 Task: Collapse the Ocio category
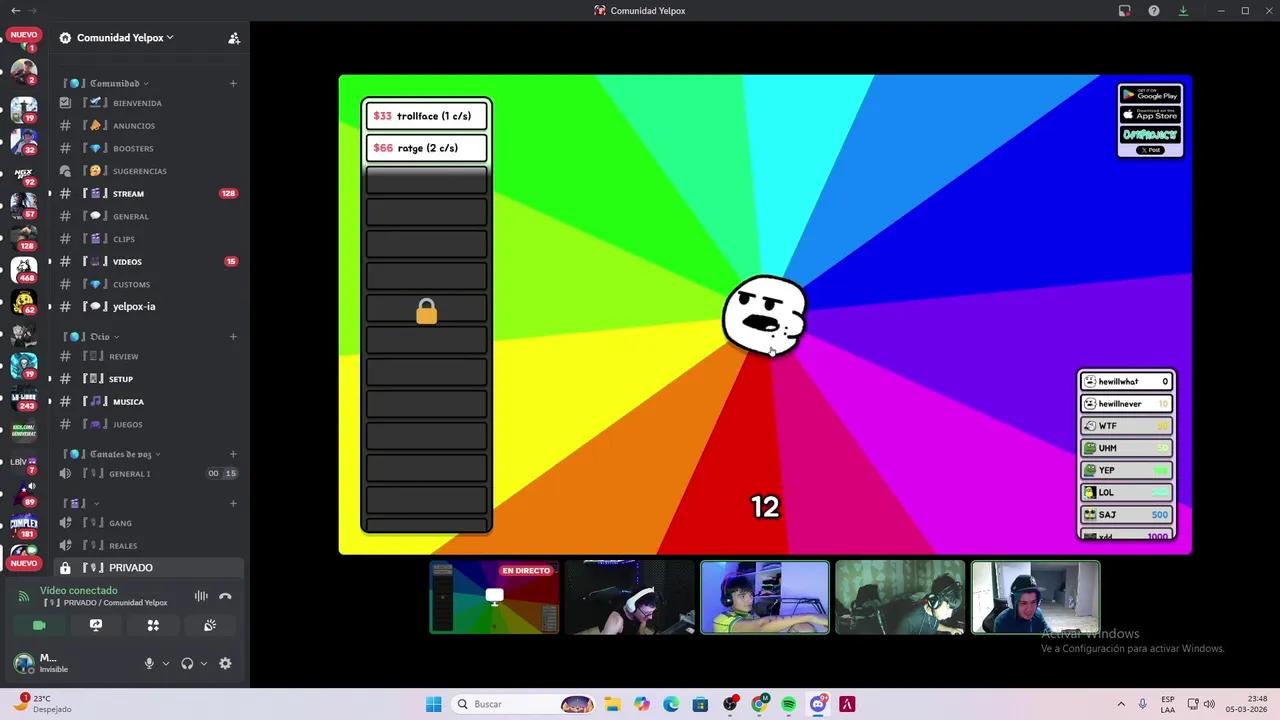[x=91, y=337]
